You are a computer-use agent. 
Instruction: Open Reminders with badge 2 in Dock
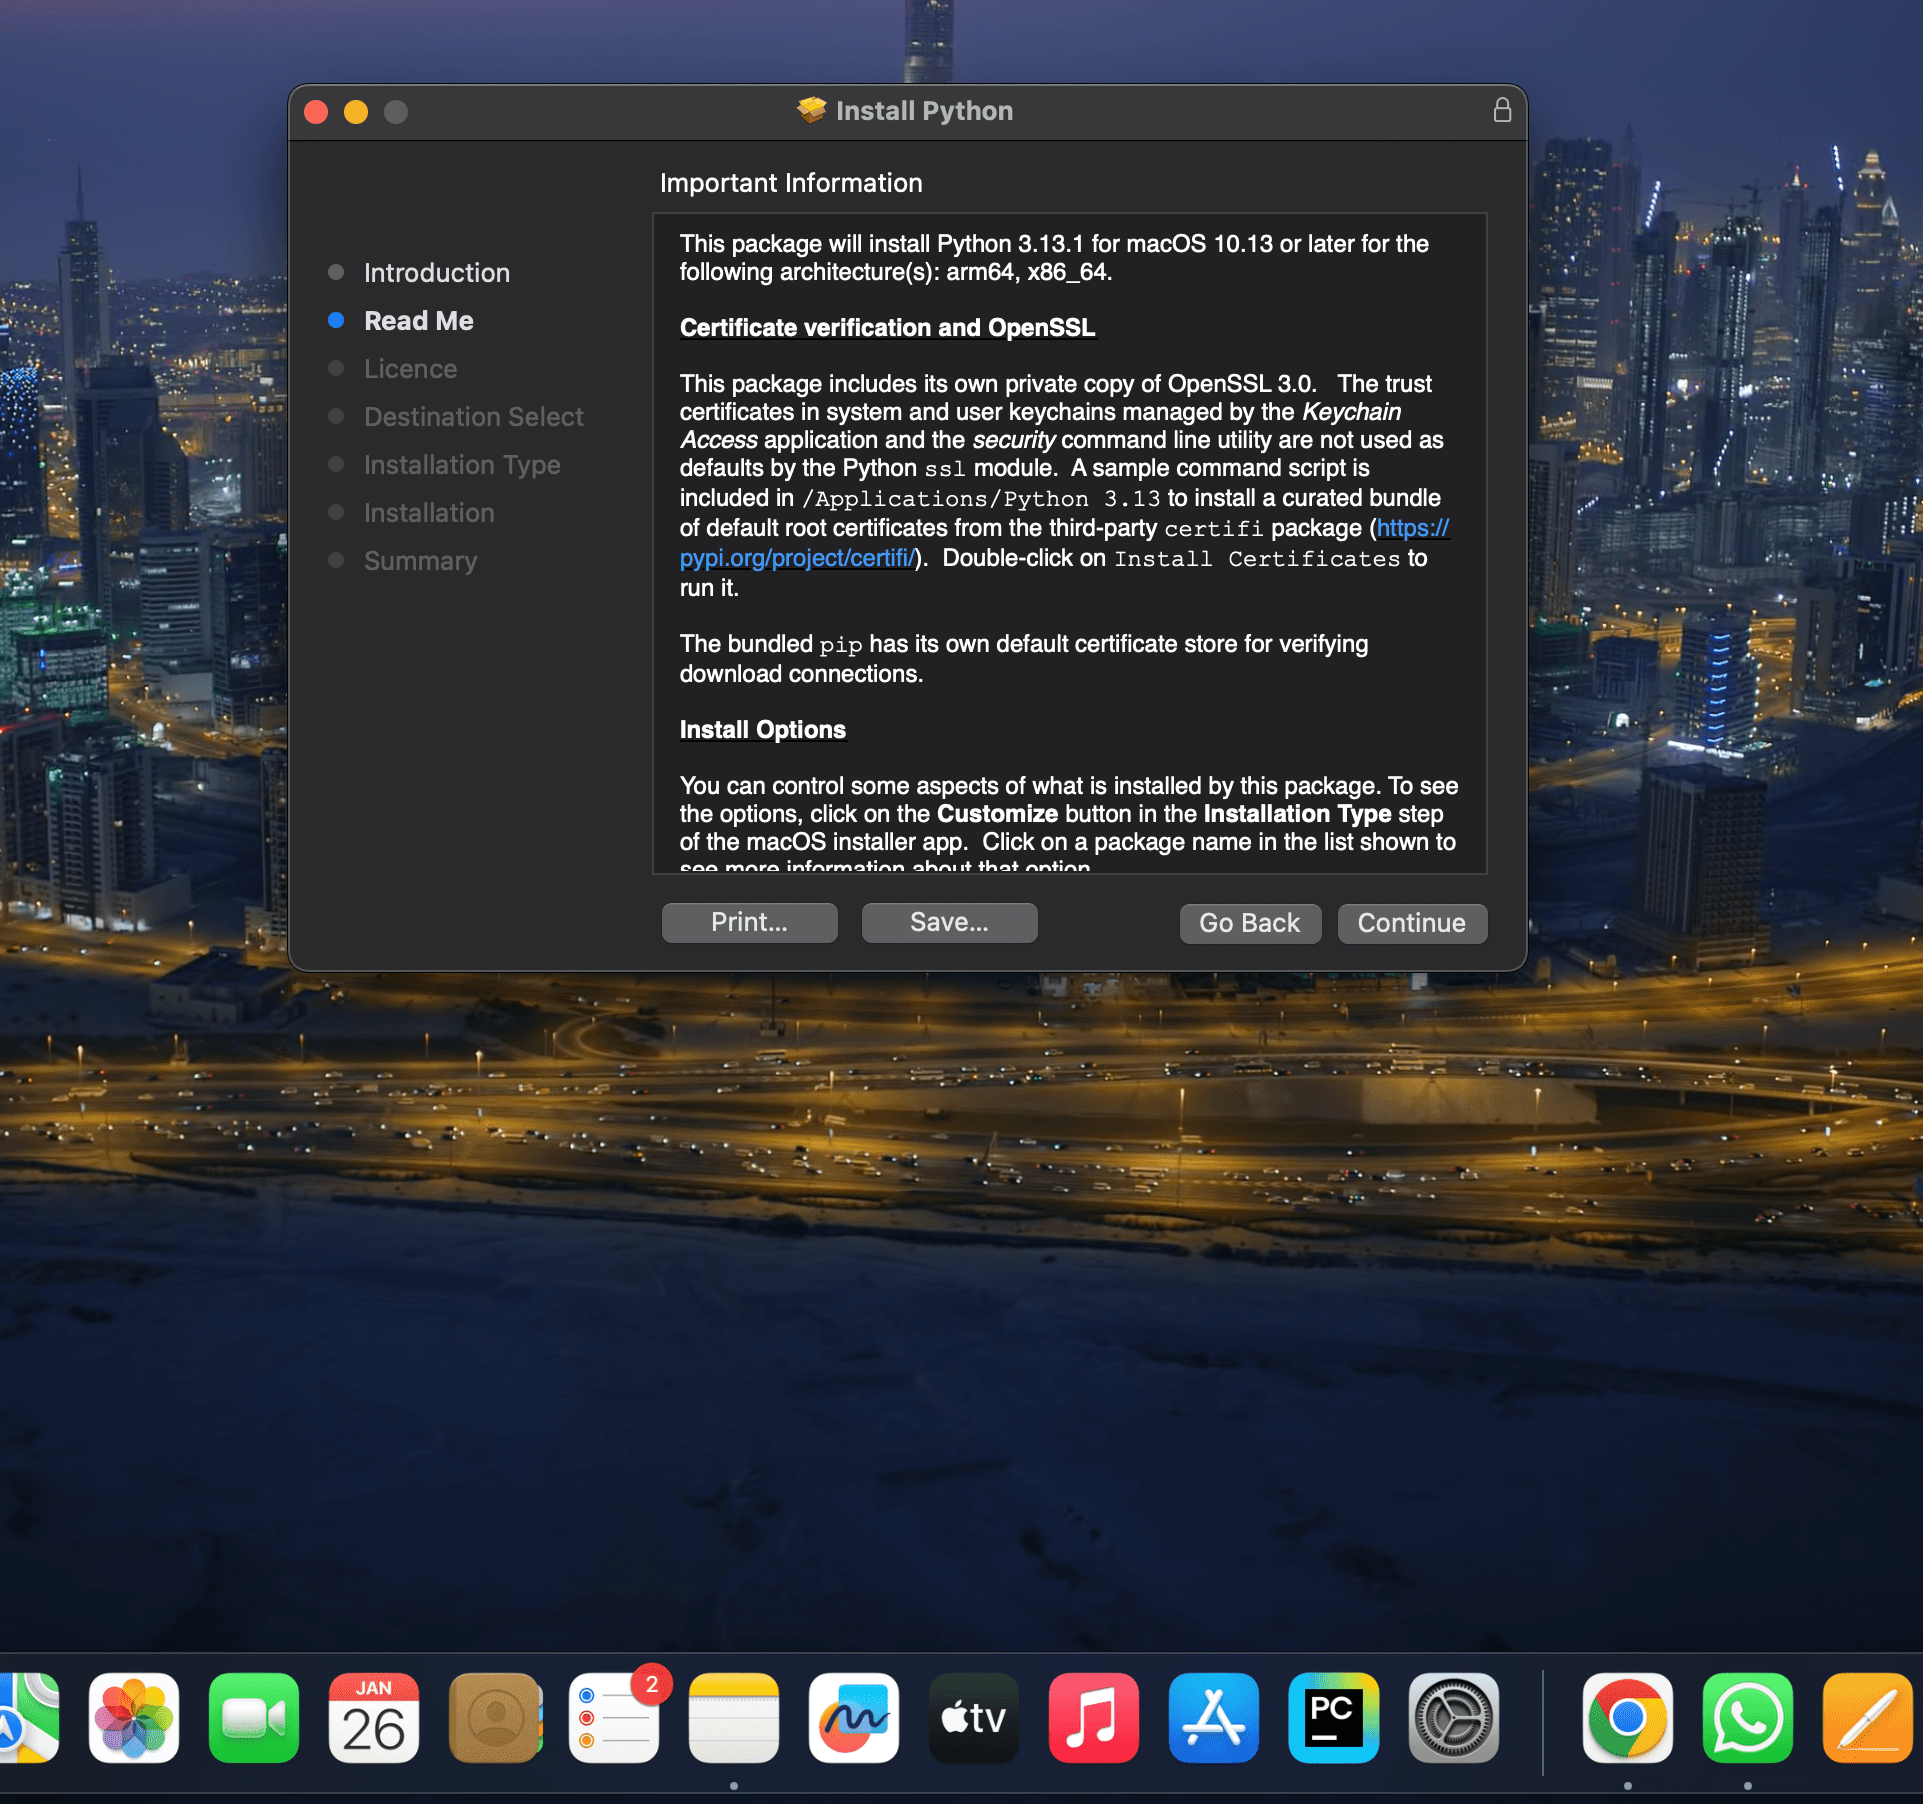pos(614,1718)
